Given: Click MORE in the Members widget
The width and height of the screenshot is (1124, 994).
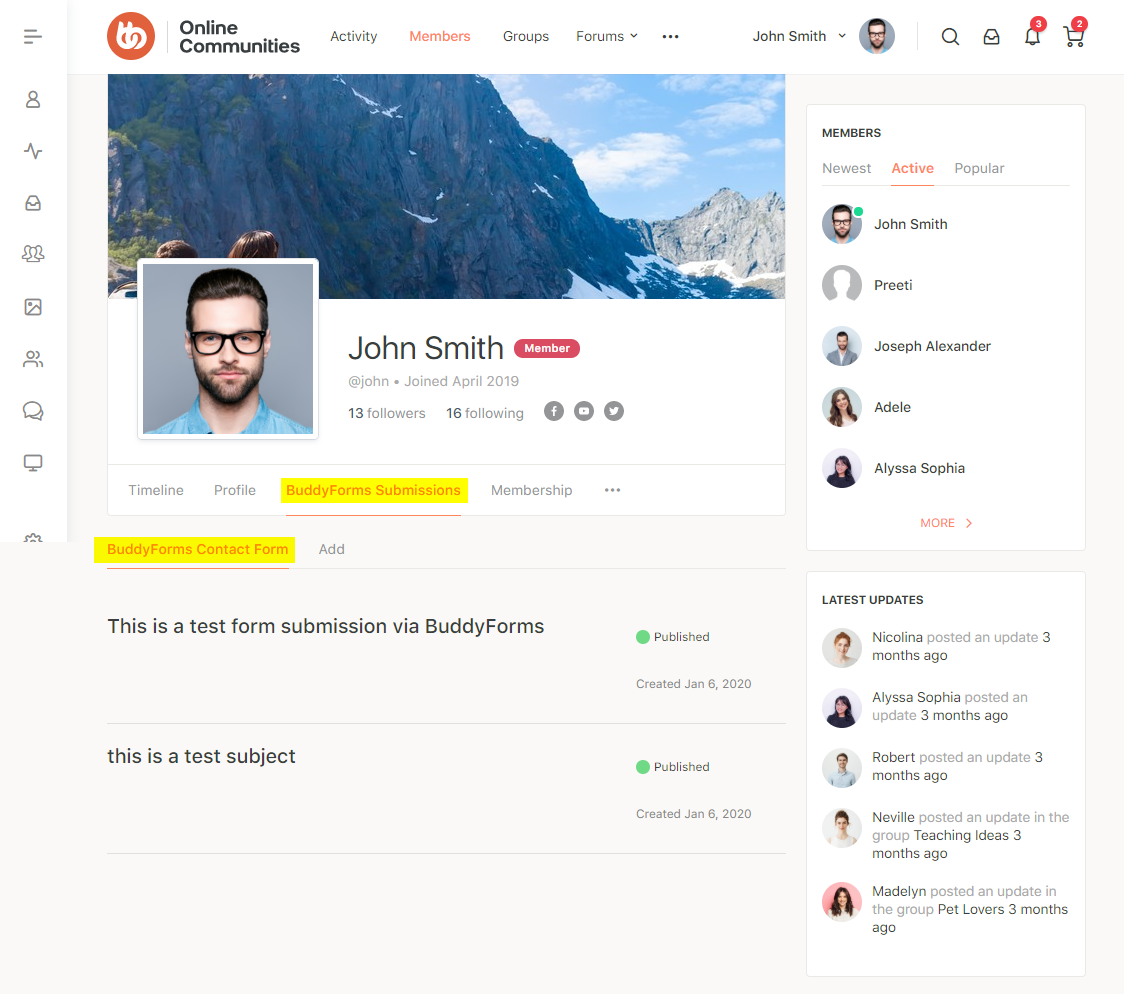Looking at the screenshot, I should 944,522.
